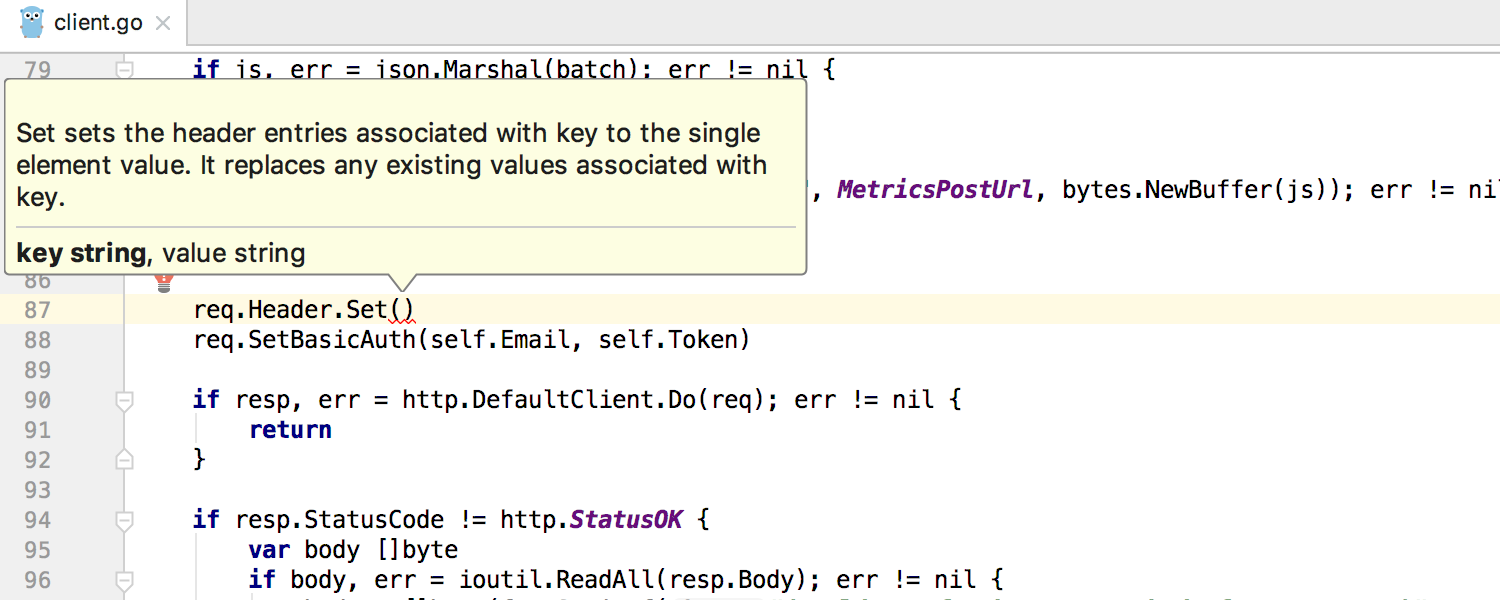The image size is (1500, 600).
Task: Collapse the if resp block at line 90
Action: pos(124,400)
